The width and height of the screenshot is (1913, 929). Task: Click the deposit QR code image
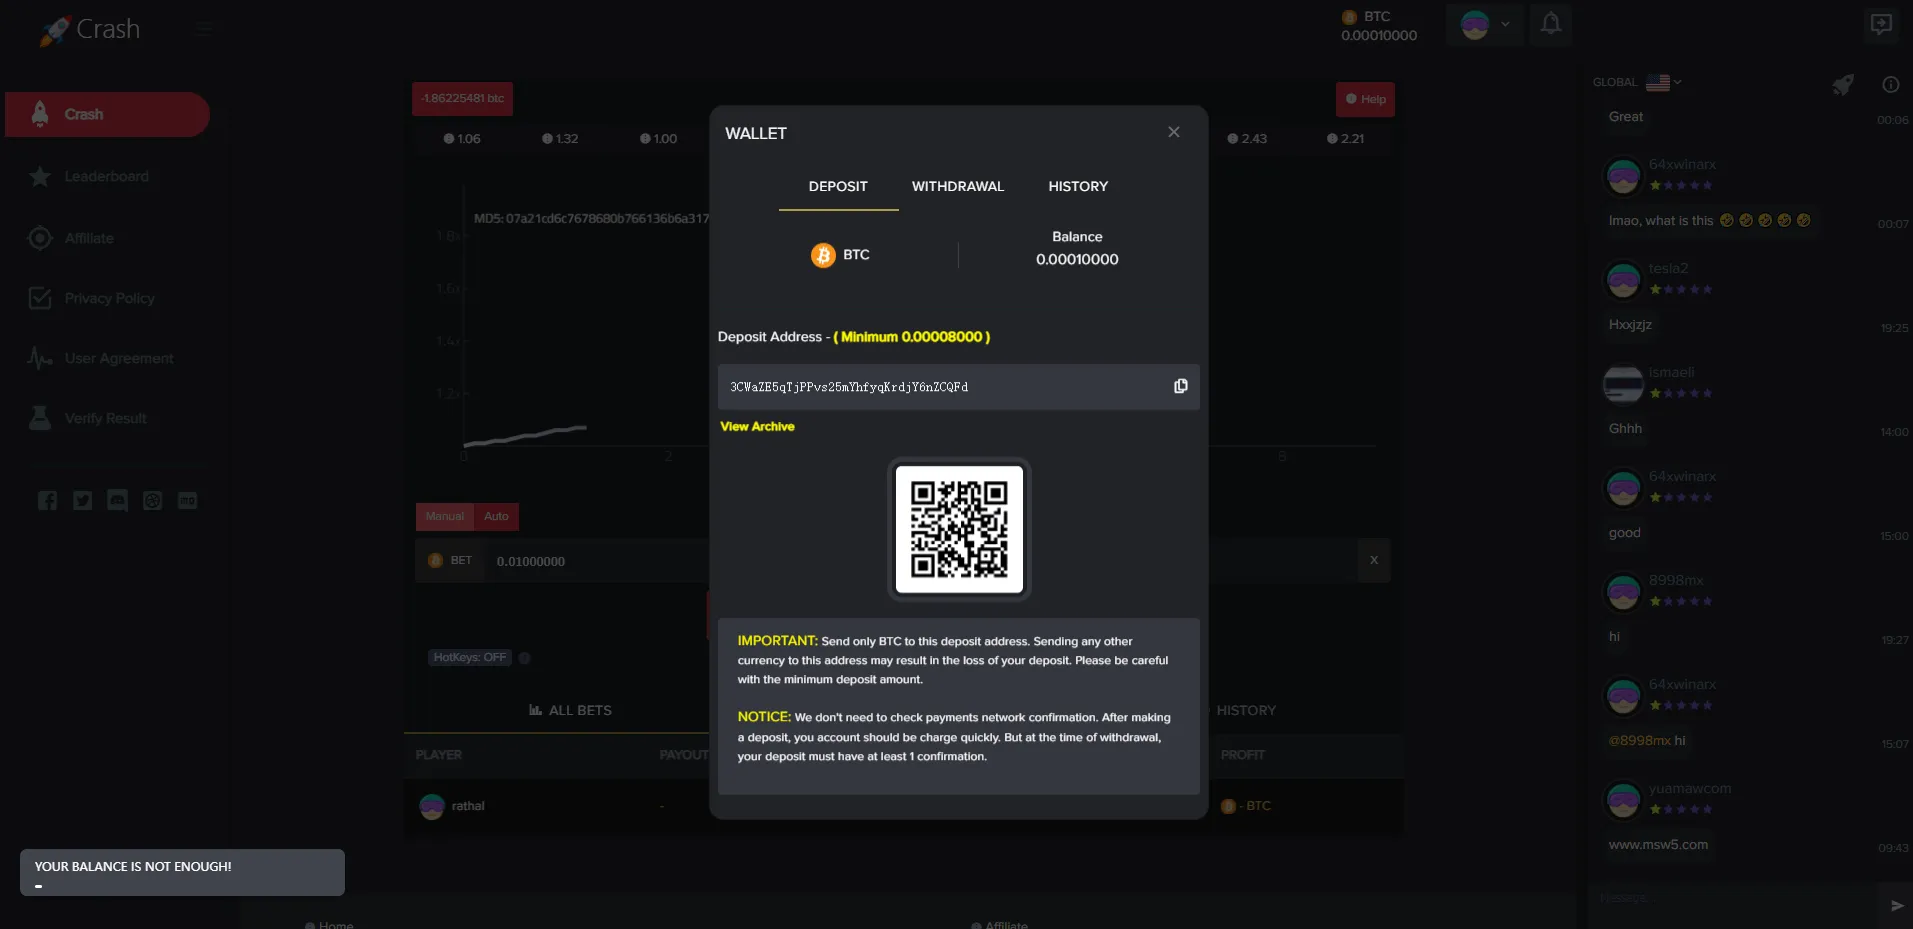point(958,529)
